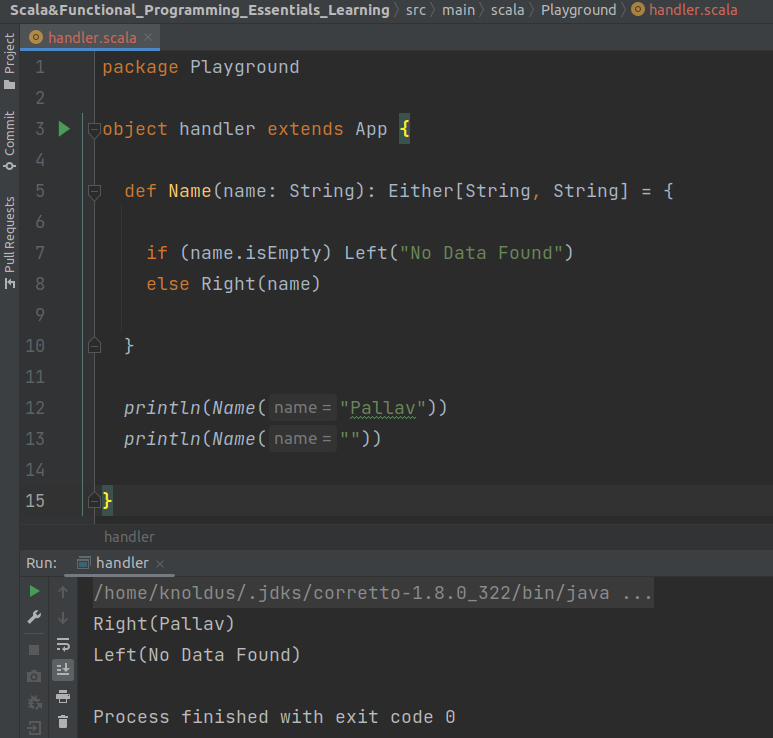The image size is (773, 738).
Task: Click the Right(Pallav) output line
Action: 164,624
